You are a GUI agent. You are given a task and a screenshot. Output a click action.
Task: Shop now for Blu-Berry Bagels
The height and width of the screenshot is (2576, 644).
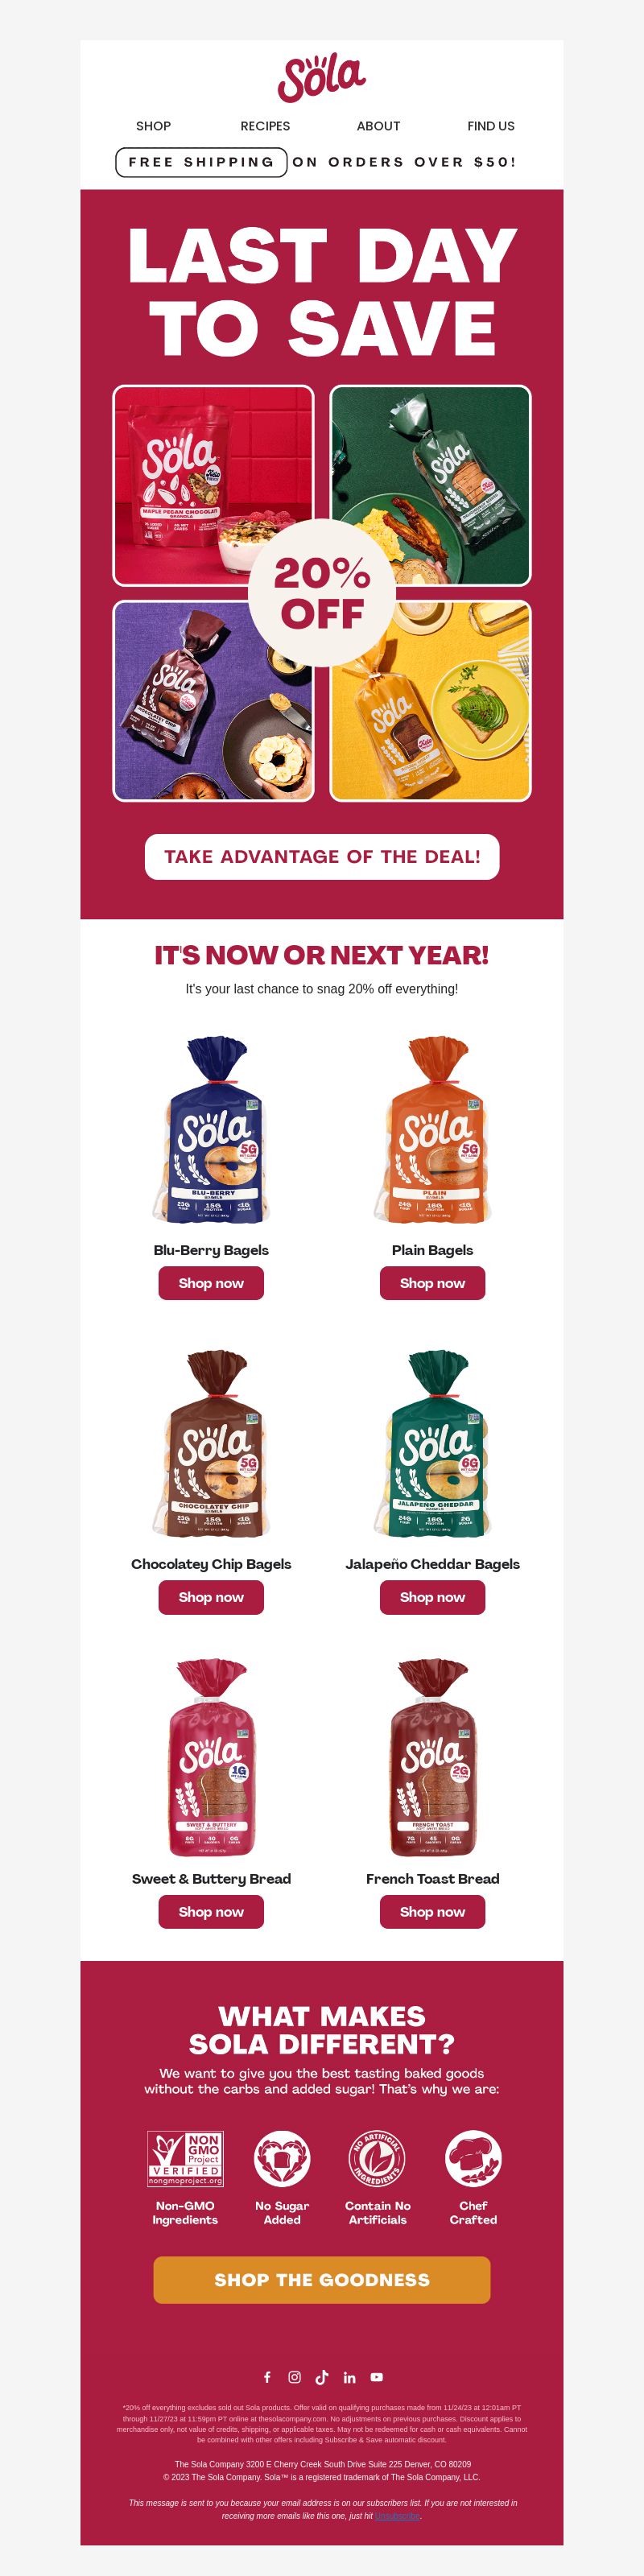[x=211, y=1283]
